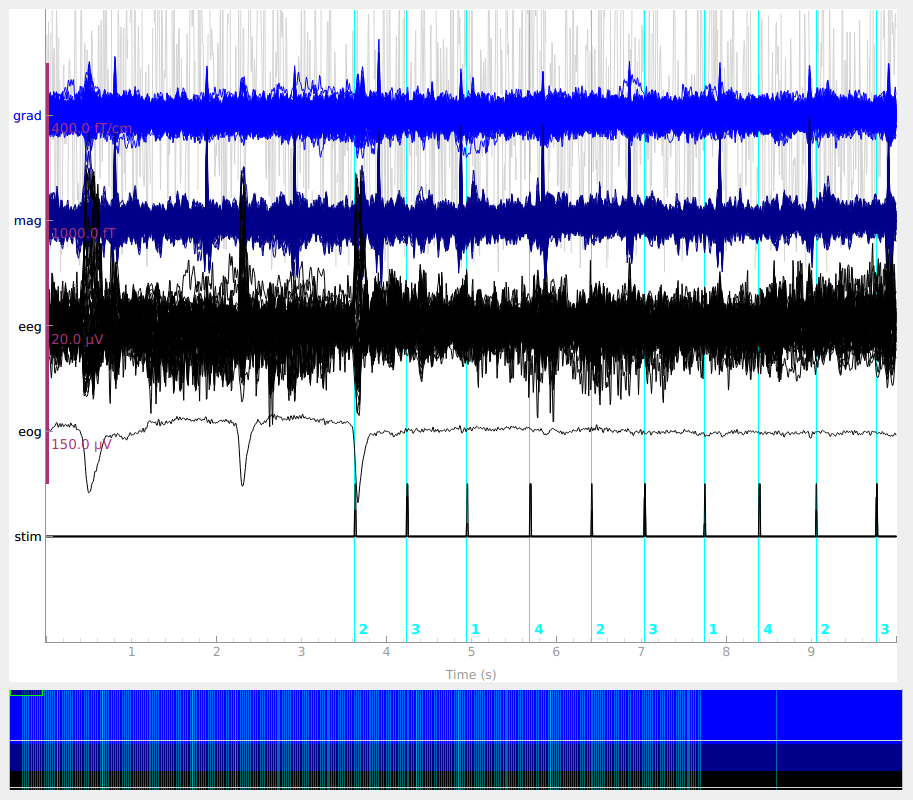Click the deepest EOG blink dip near 0.5 s
Viewport: 913px width, 800px height.
(x=90, y=491)
